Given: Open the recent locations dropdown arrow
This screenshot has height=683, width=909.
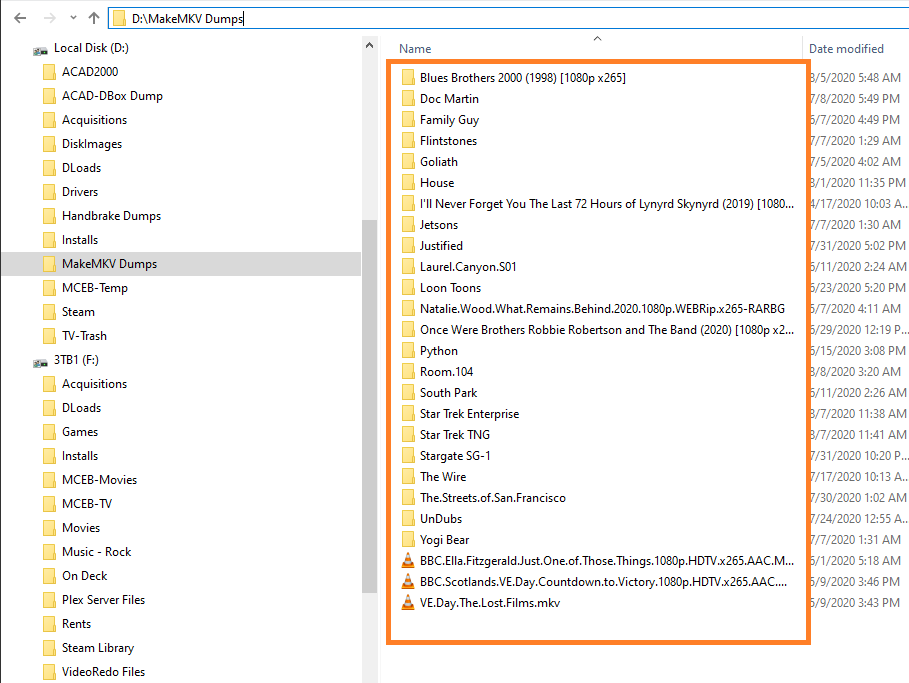Looking at the screenshot, I should (73, 18).
